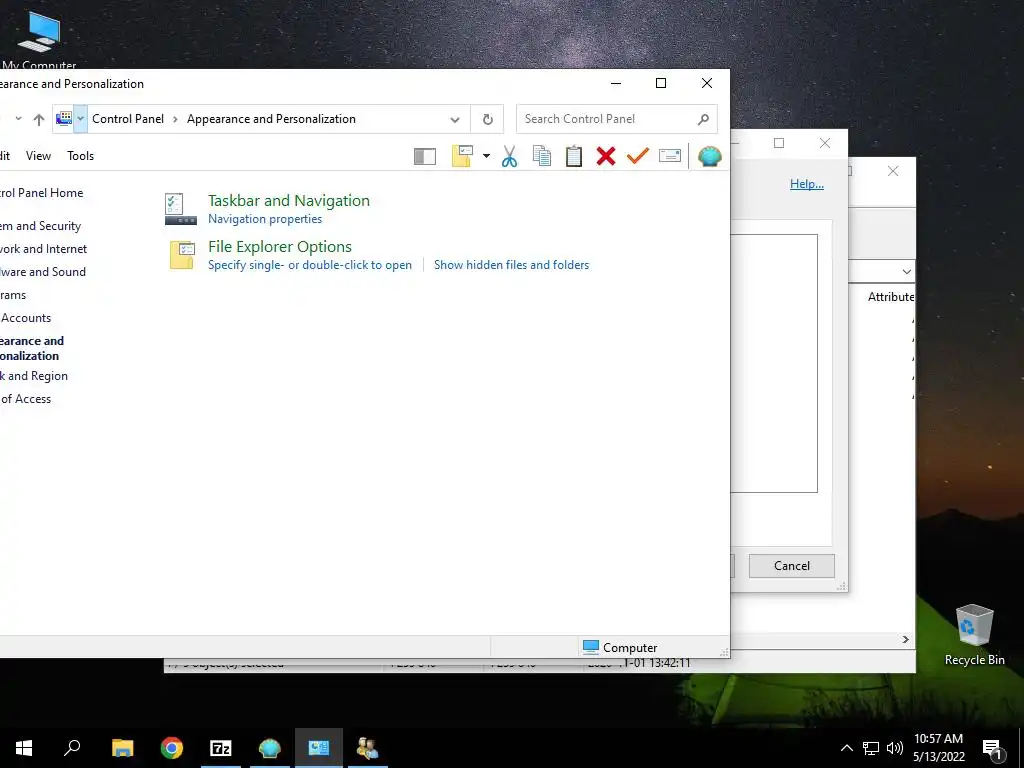Click the taskbar search magnifier

[72, 748]
